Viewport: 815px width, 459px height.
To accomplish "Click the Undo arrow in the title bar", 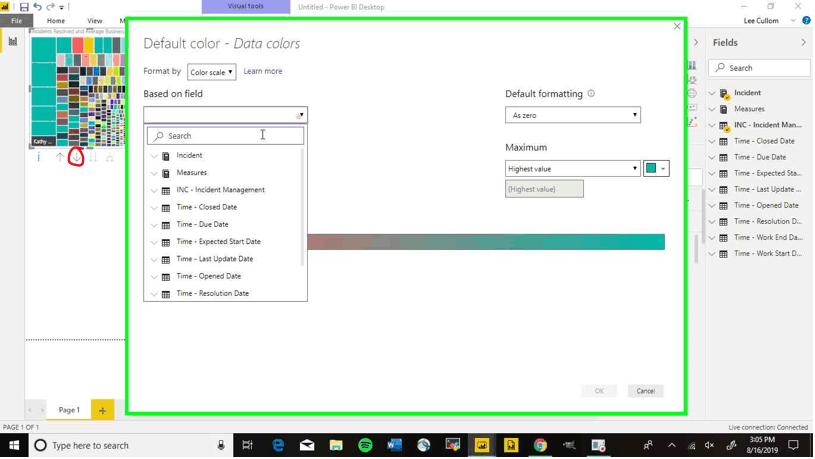I will click(37, 7).
